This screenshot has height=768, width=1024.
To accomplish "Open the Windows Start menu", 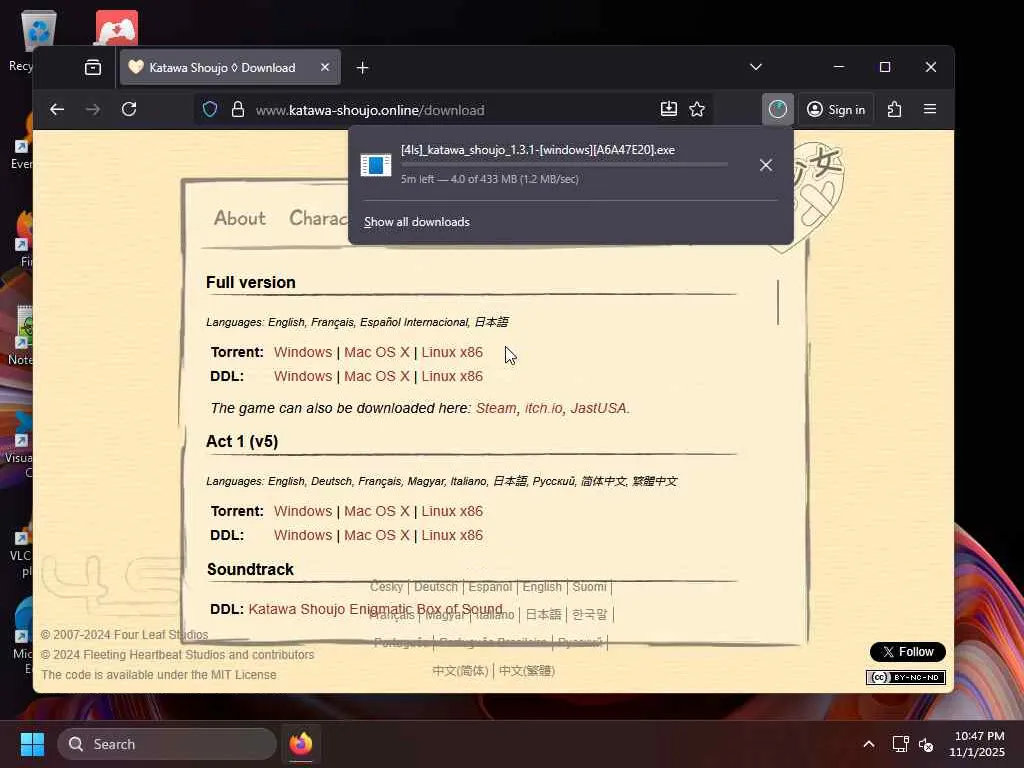I will (32, 744).
